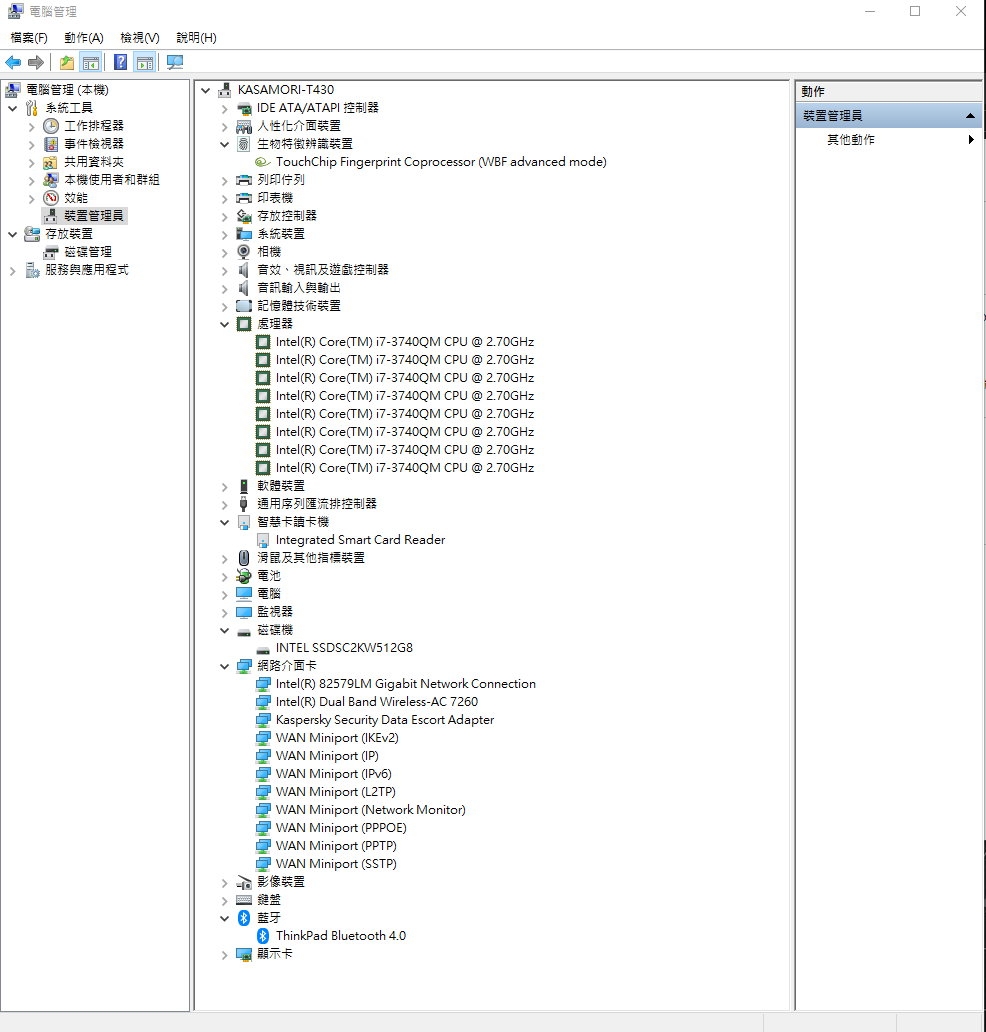Select Intel(R) 82579LM Gigabit Network Connection
Screen dimensions: 986x1032
(405, 684)
